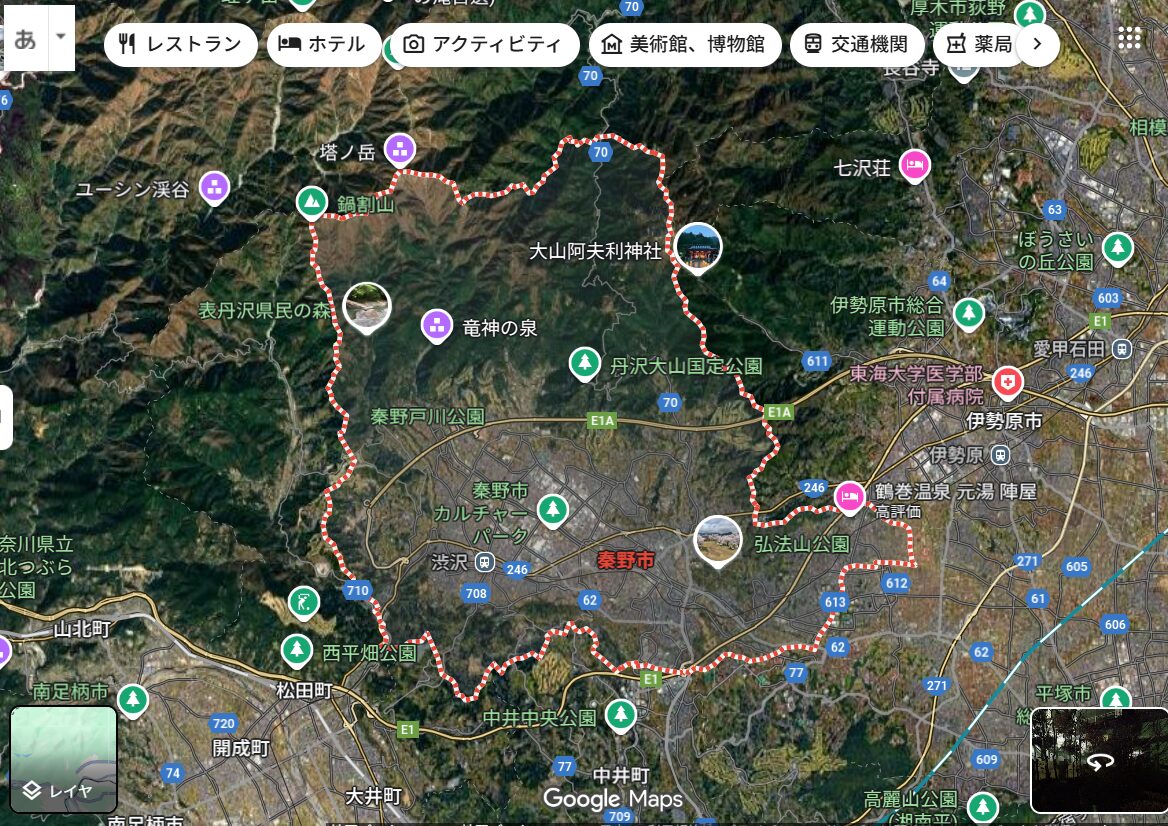Select the 鶴巻温泉 元湯 陣屋 hotel pin
1168x826 pixels.
[x=850, y=495]
